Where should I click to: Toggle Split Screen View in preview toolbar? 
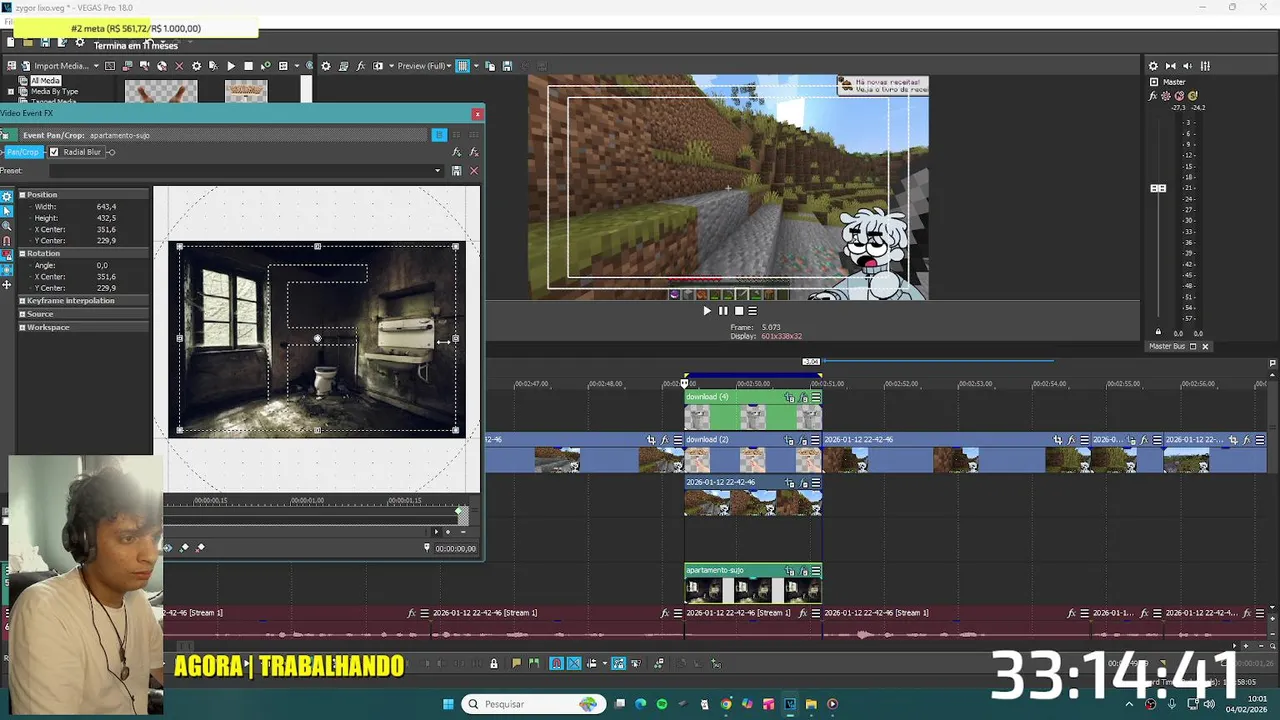[x=378, y=66]
